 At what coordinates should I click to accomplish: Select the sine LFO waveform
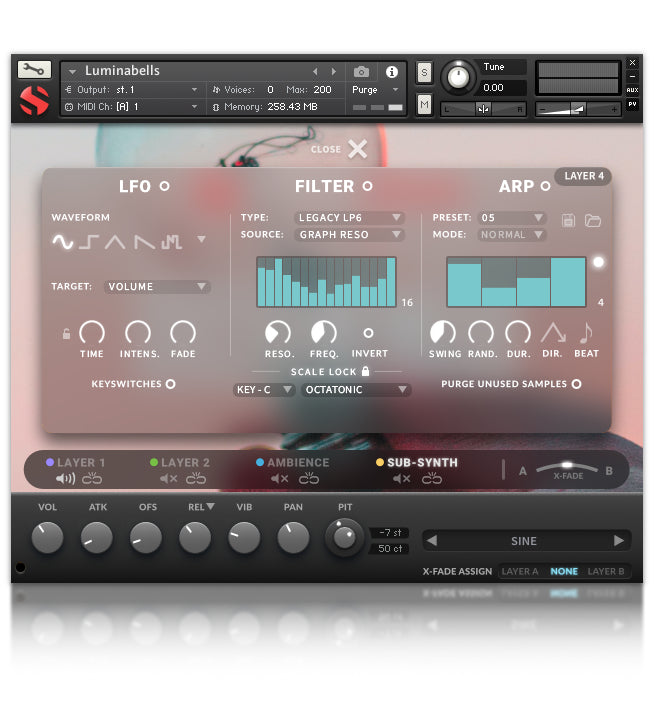[63, 241]
